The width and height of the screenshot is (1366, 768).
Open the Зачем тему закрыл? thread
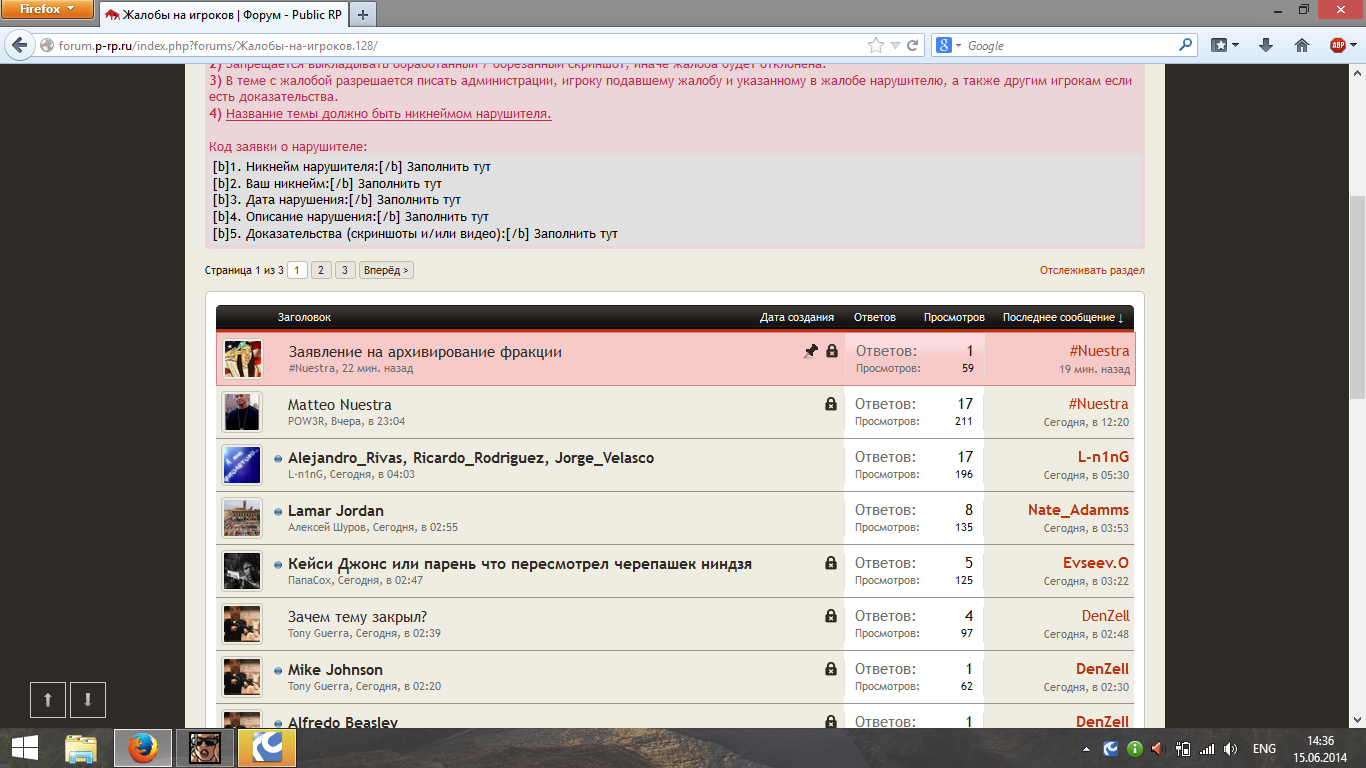click(357, 616)
